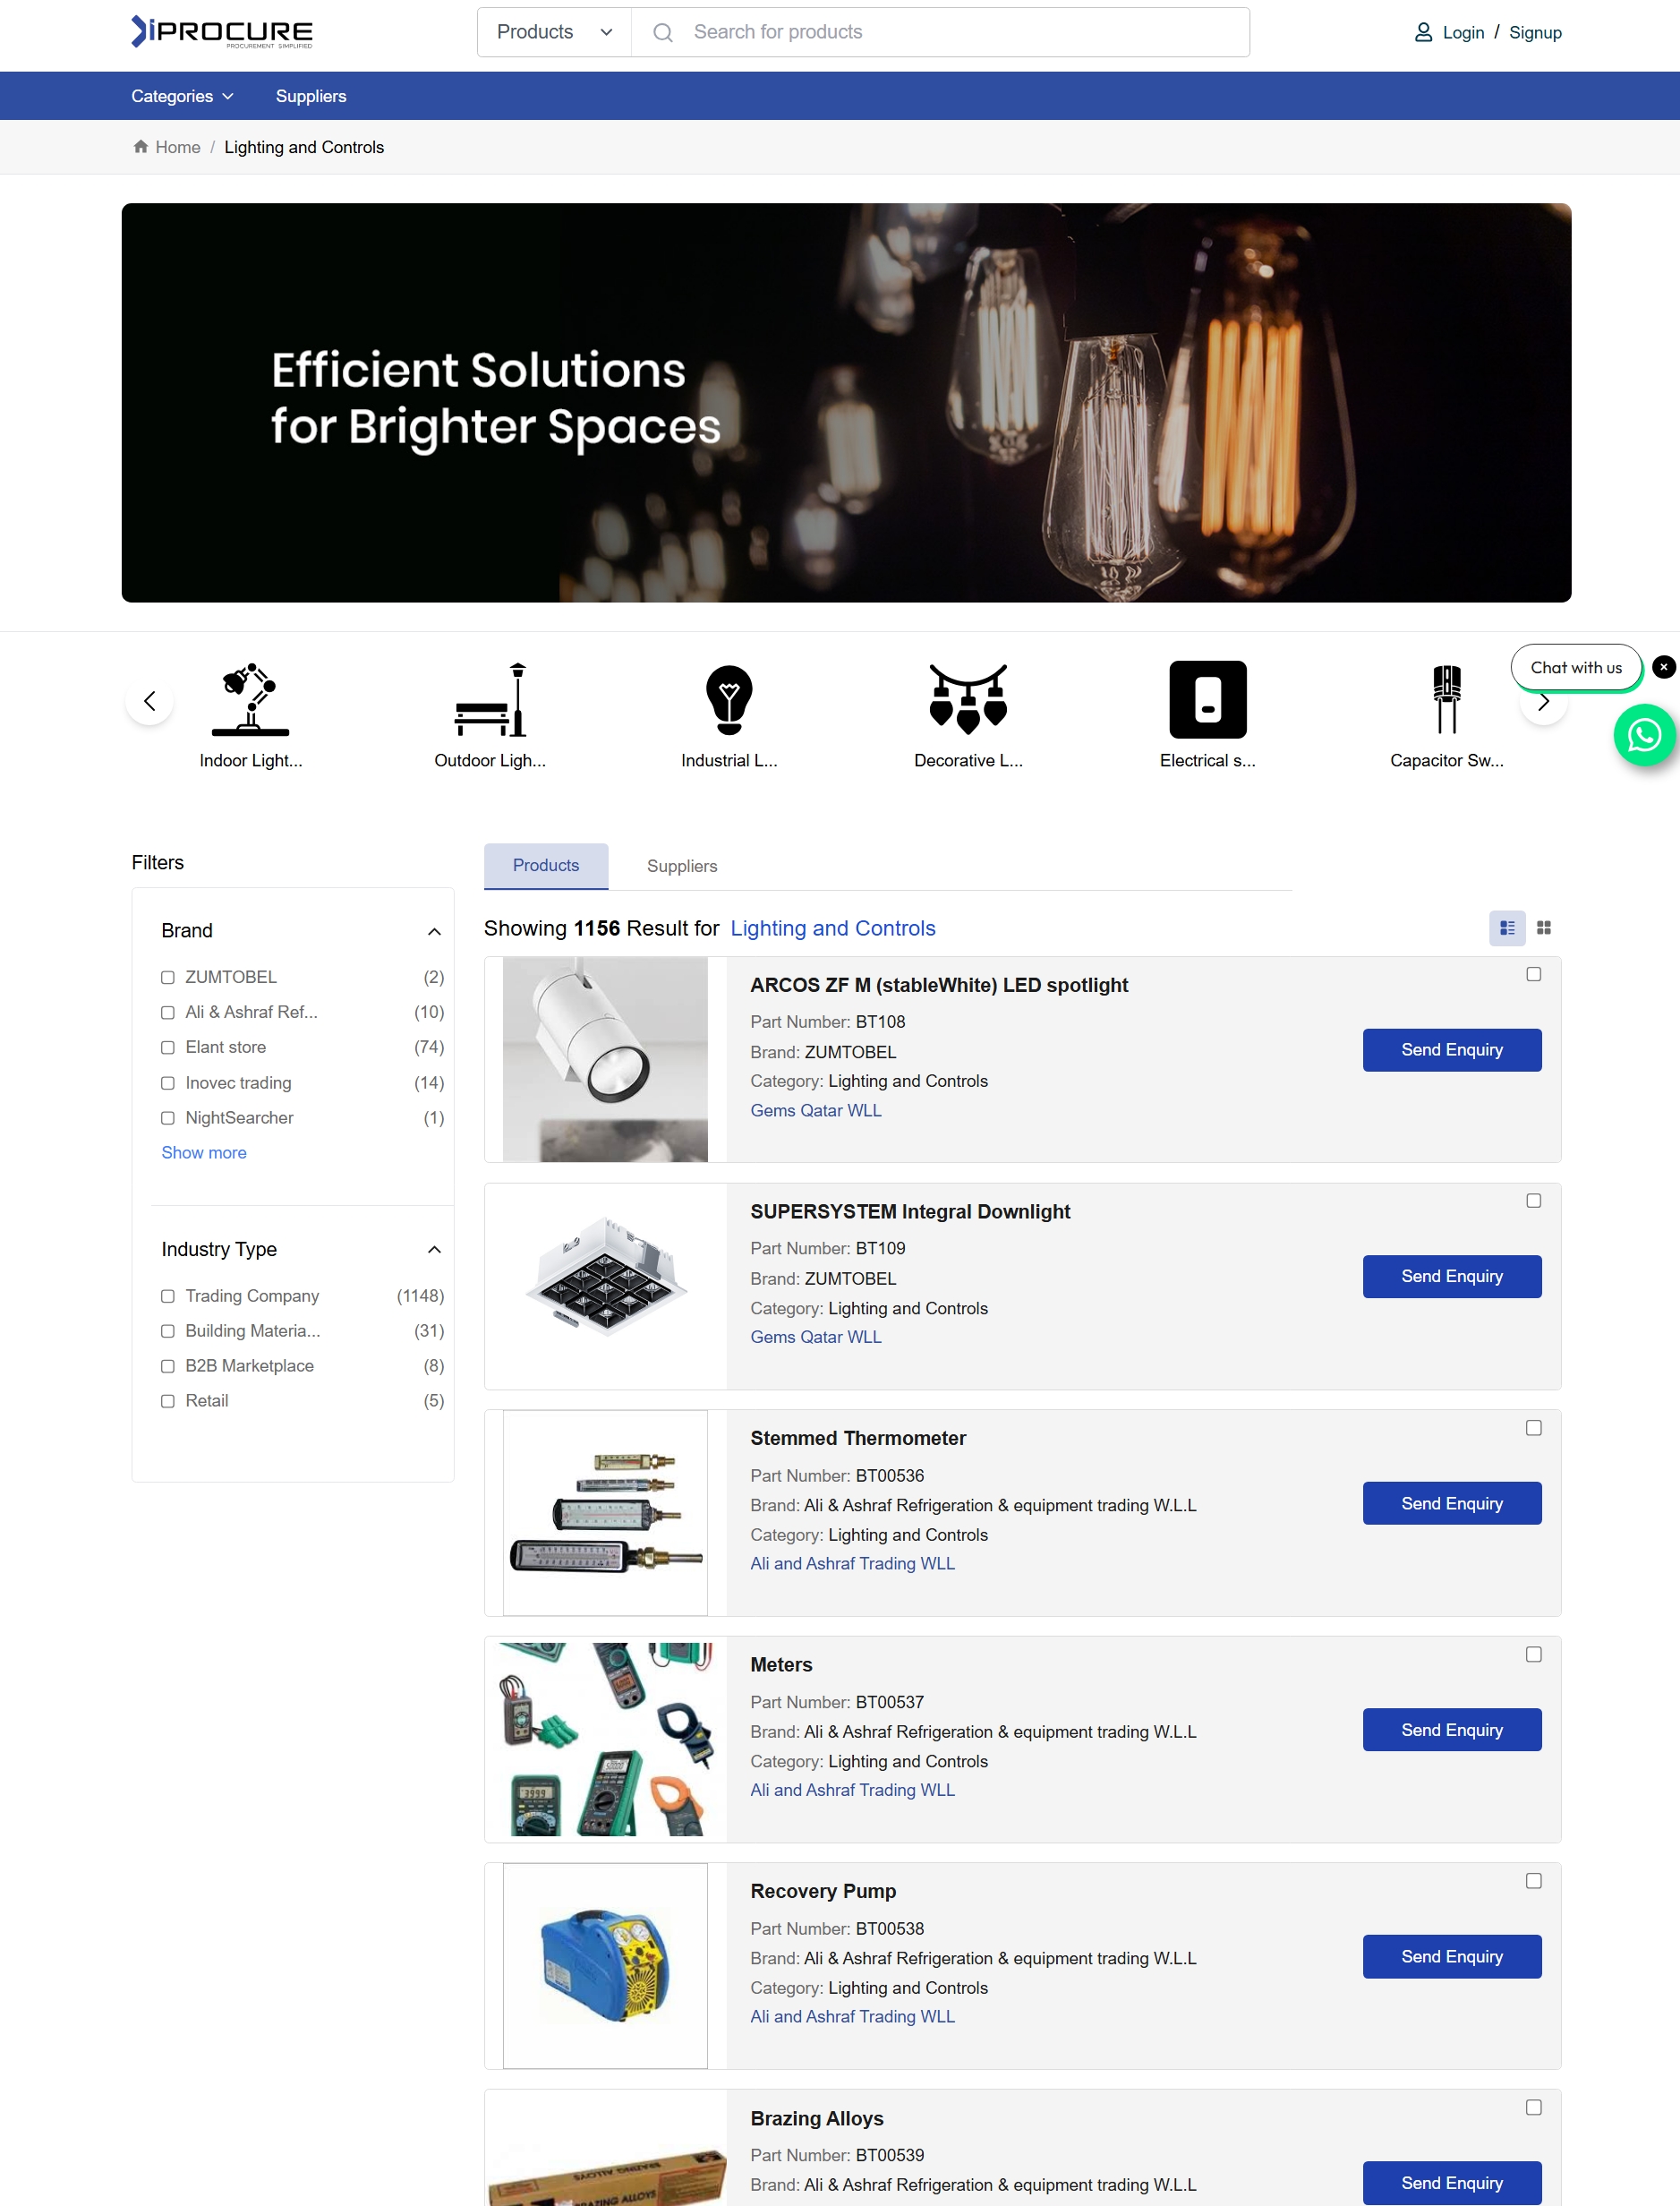This screenshot has width=1680, height=2206.
Task: Open the Indoor Lighting category icon
Action: click(x=250, y=699)
